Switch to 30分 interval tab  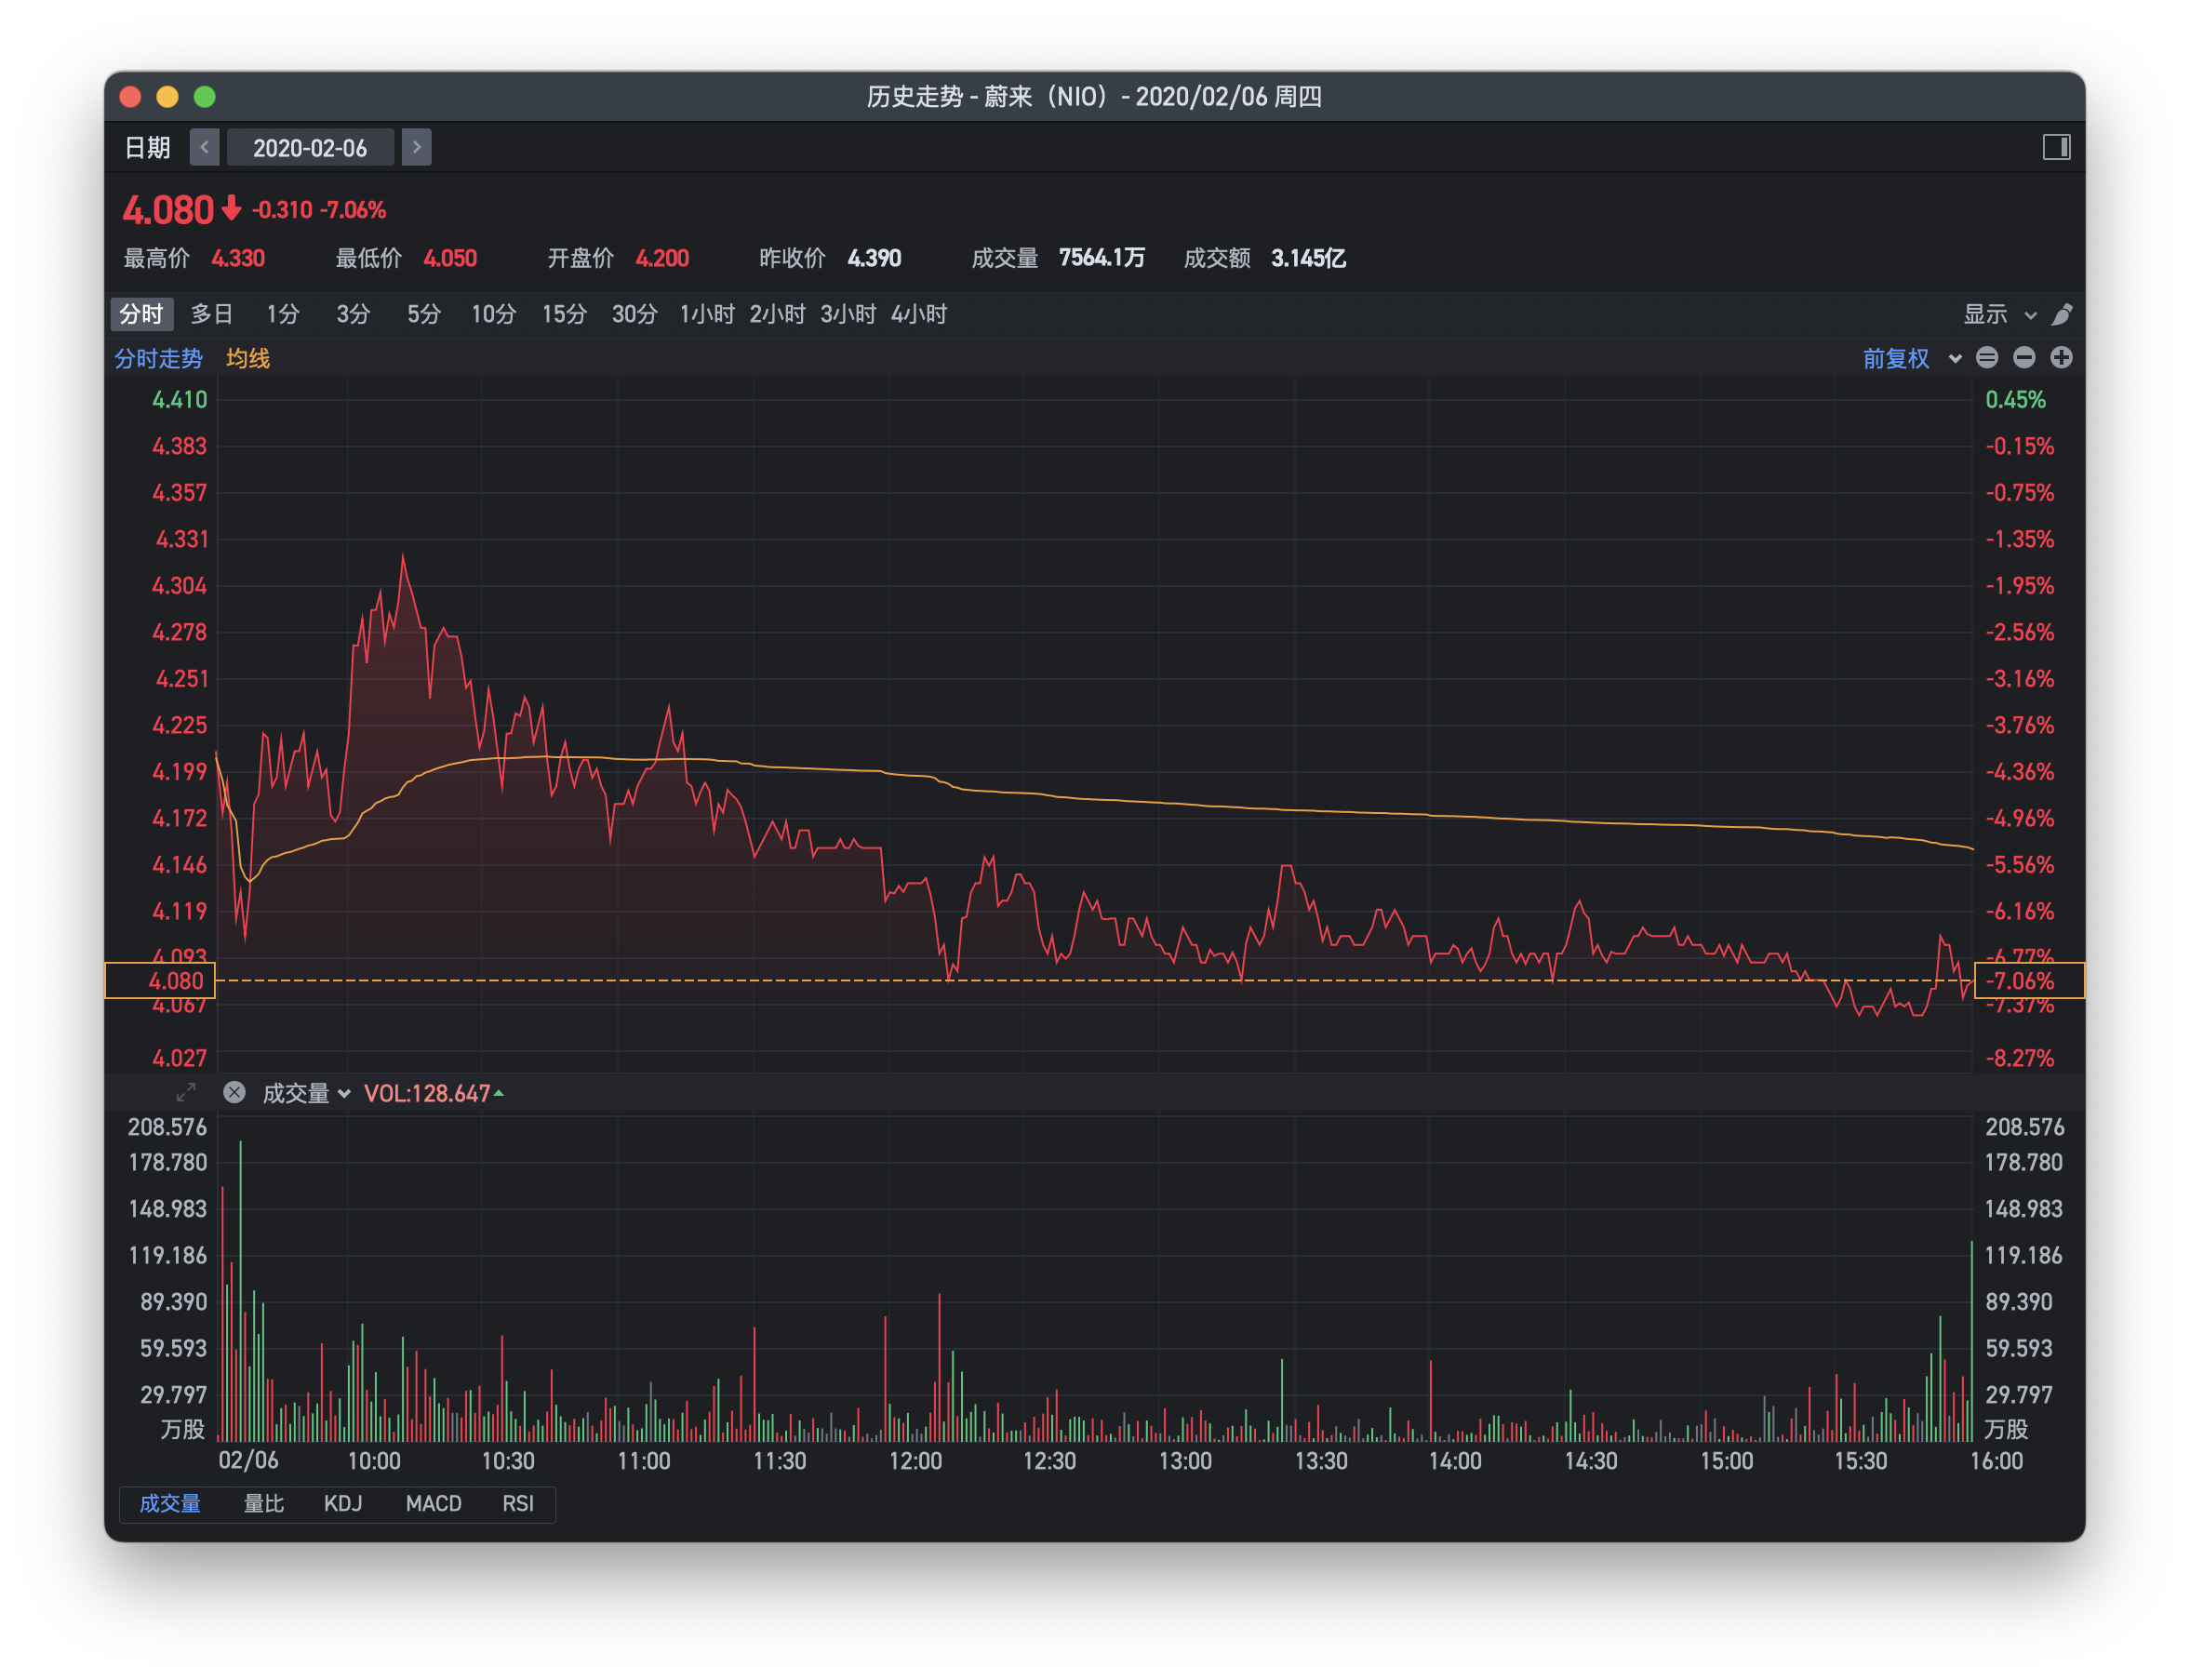[x=634, y=314]
